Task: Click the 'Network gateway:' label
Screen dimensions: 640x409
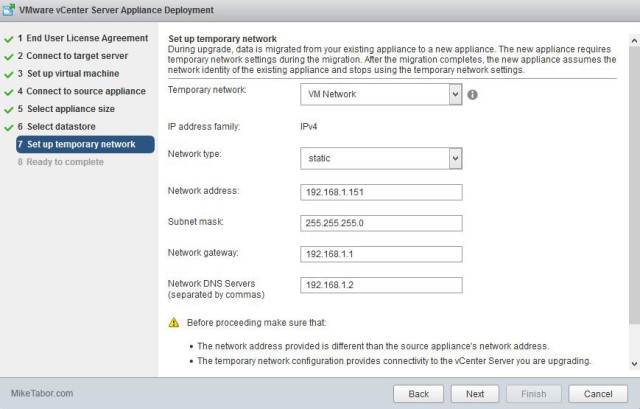Action: click(x=203, y=253)
